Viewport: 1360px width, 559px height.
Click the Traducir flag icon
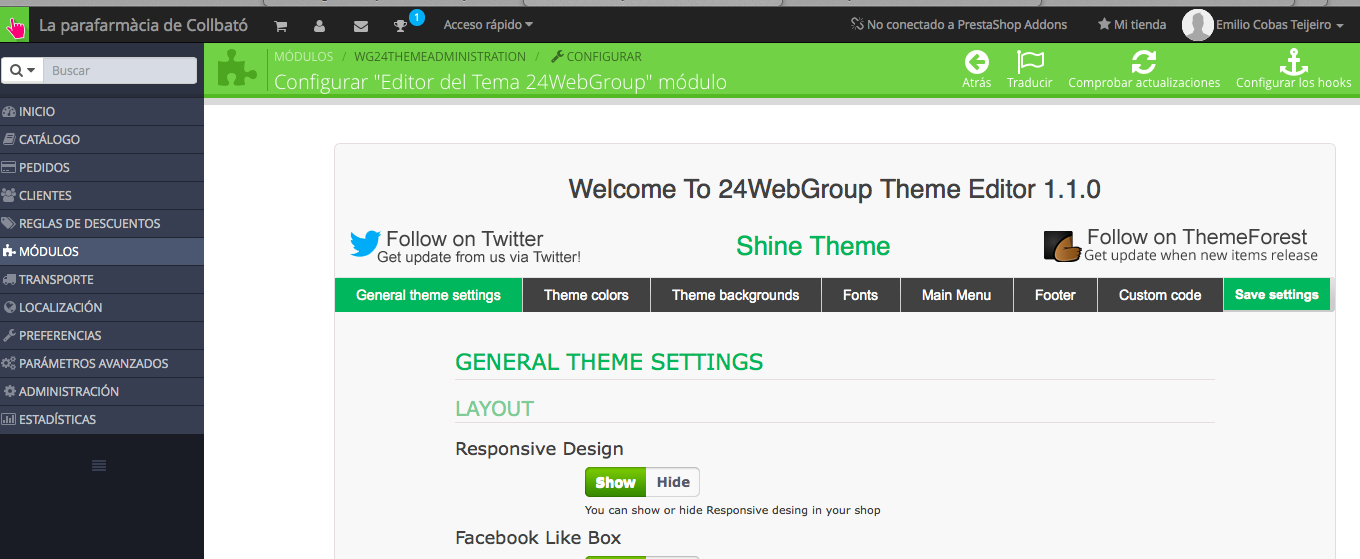pyautogui.click(x=1030, y=62)
